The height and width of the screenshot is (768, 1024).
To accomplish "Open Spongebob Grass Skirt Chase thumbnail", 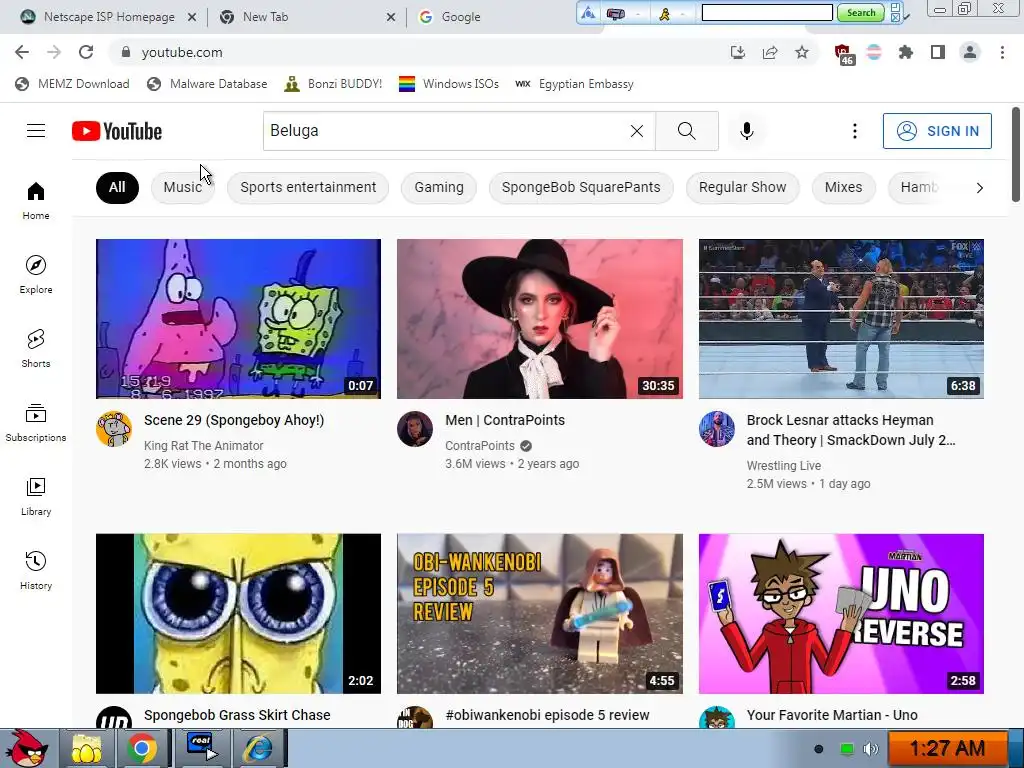I will [238, 613].
